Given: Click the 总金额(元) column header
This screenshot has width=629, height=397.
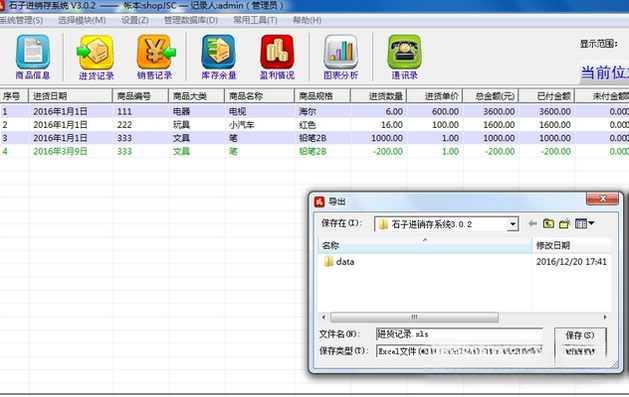Looking at the screenshot, I should [491, 96].
